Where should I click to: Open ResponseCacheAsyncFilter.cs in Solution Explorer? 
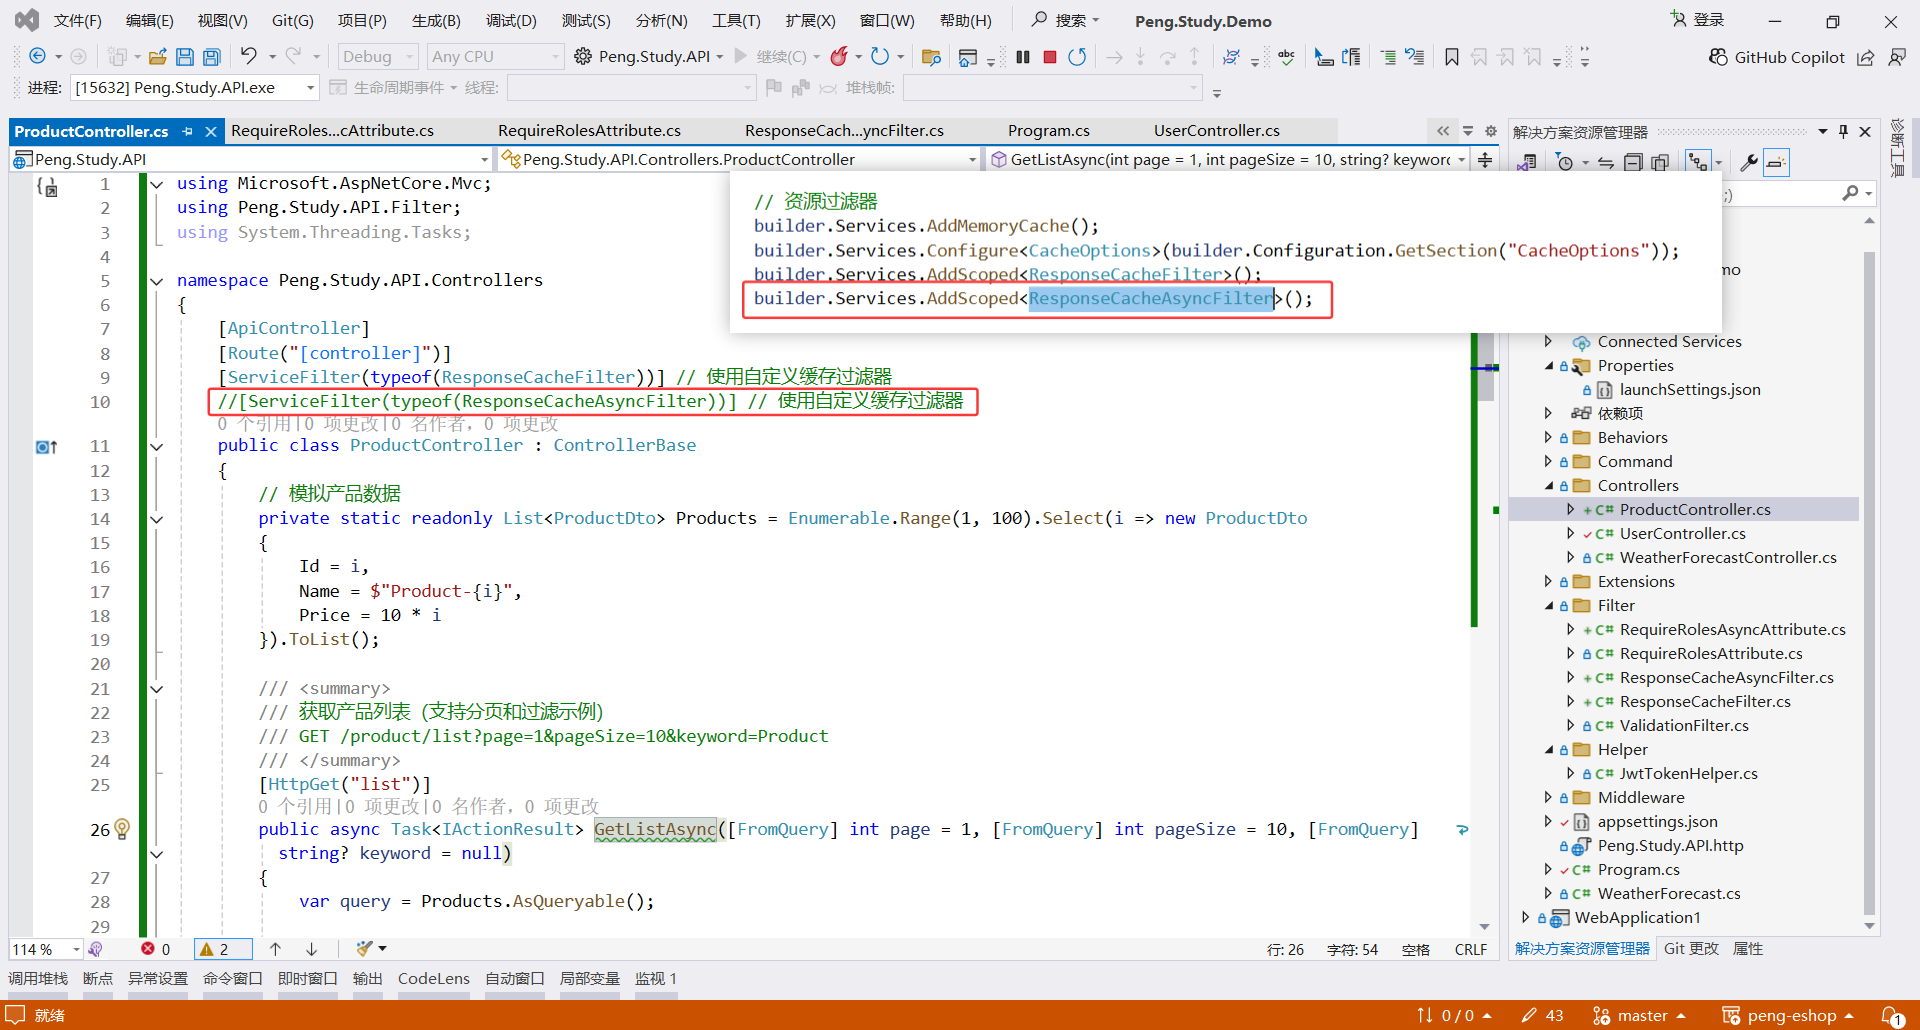pos(1726,677)
